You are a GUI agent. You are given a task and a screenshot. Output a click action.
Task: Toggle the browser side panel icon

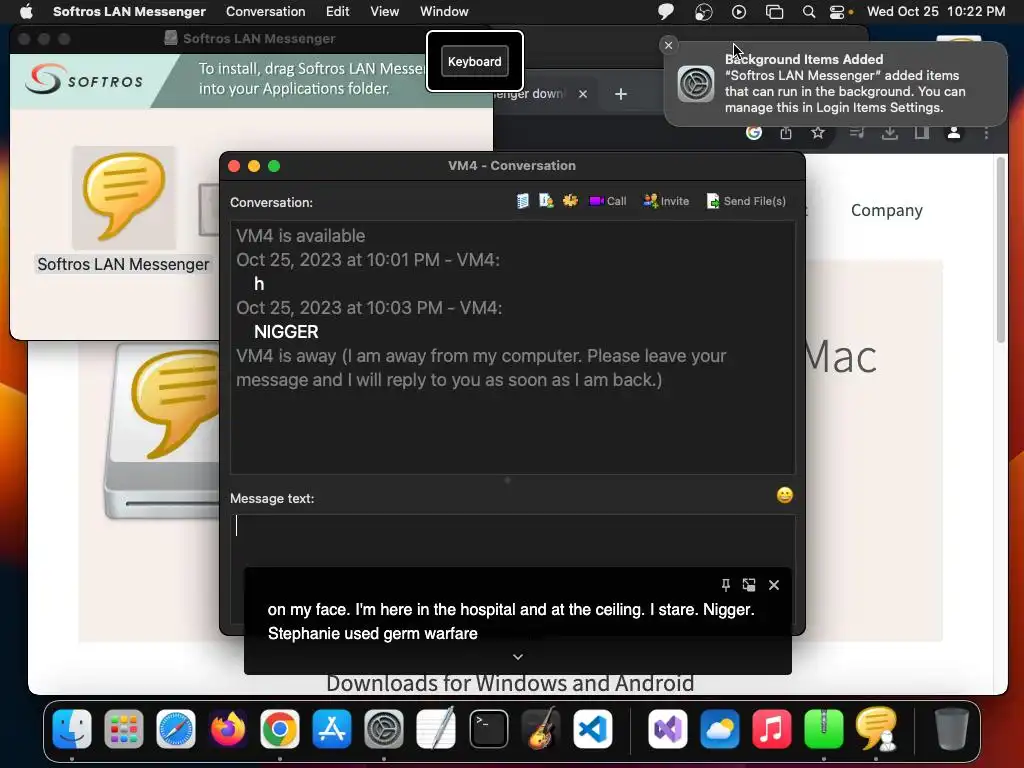click(x=921, y=133)
